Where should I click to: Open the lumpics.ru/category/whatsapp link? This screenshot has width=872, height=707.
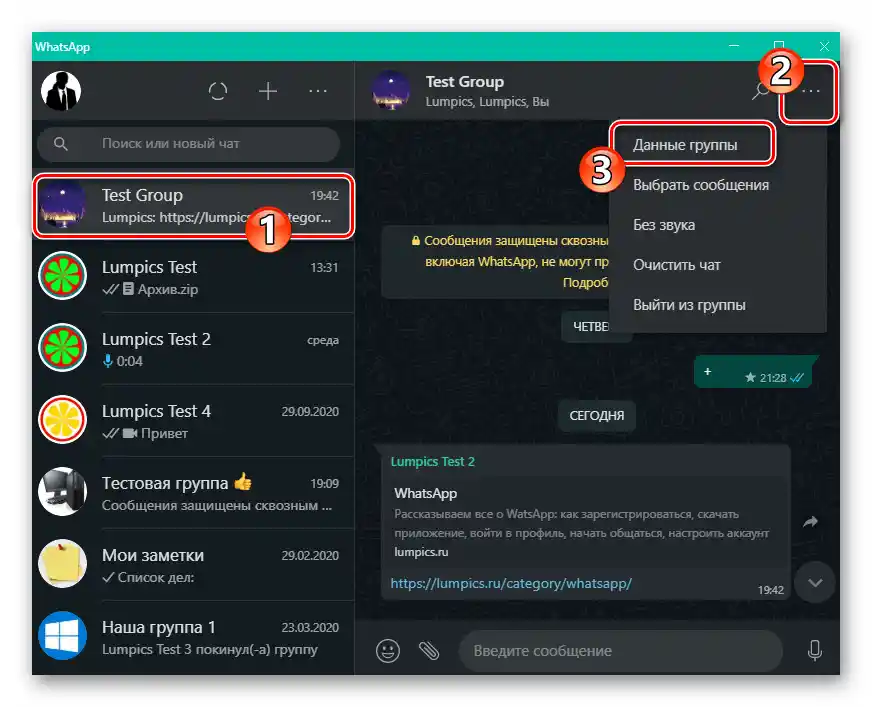pyautogui.click(x=511, y=584)
